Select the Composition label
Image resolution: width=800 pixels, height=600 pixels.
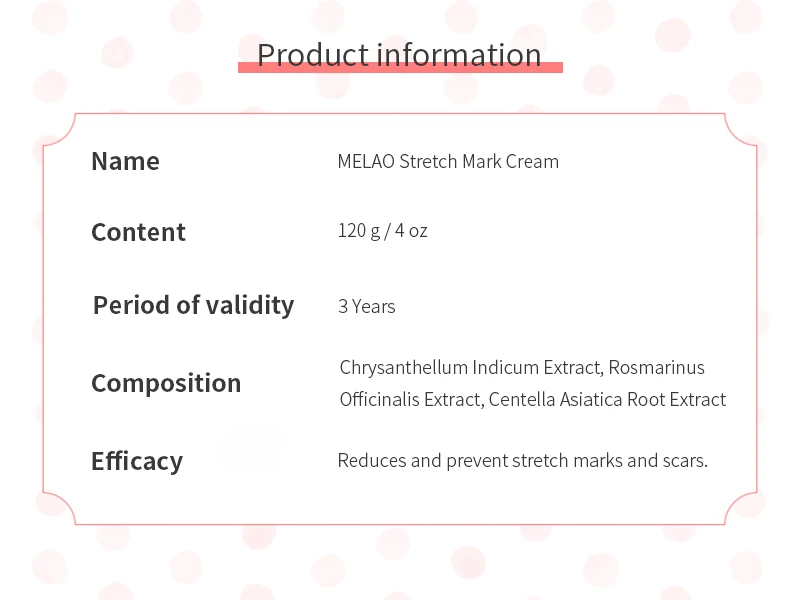166,383
